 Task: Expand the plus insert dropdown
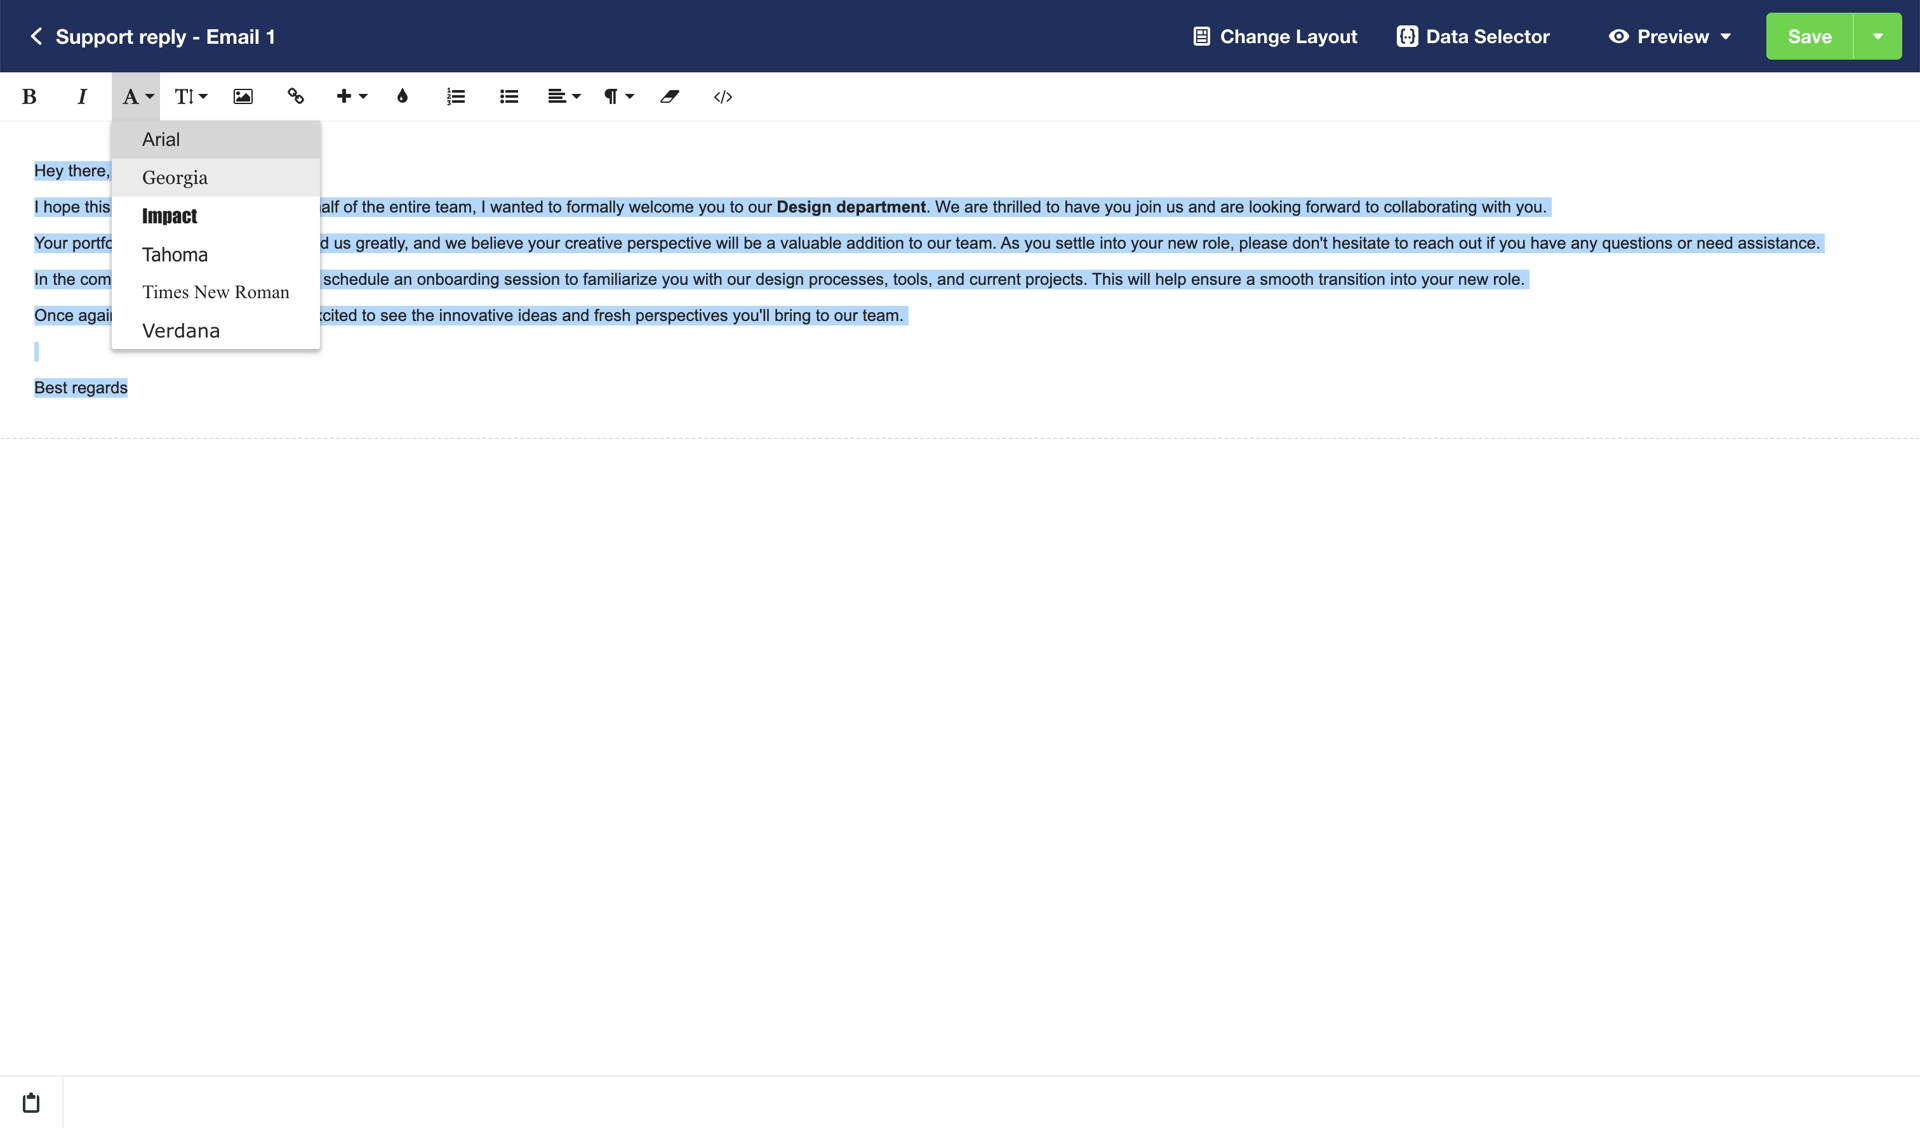click(351, 97)
